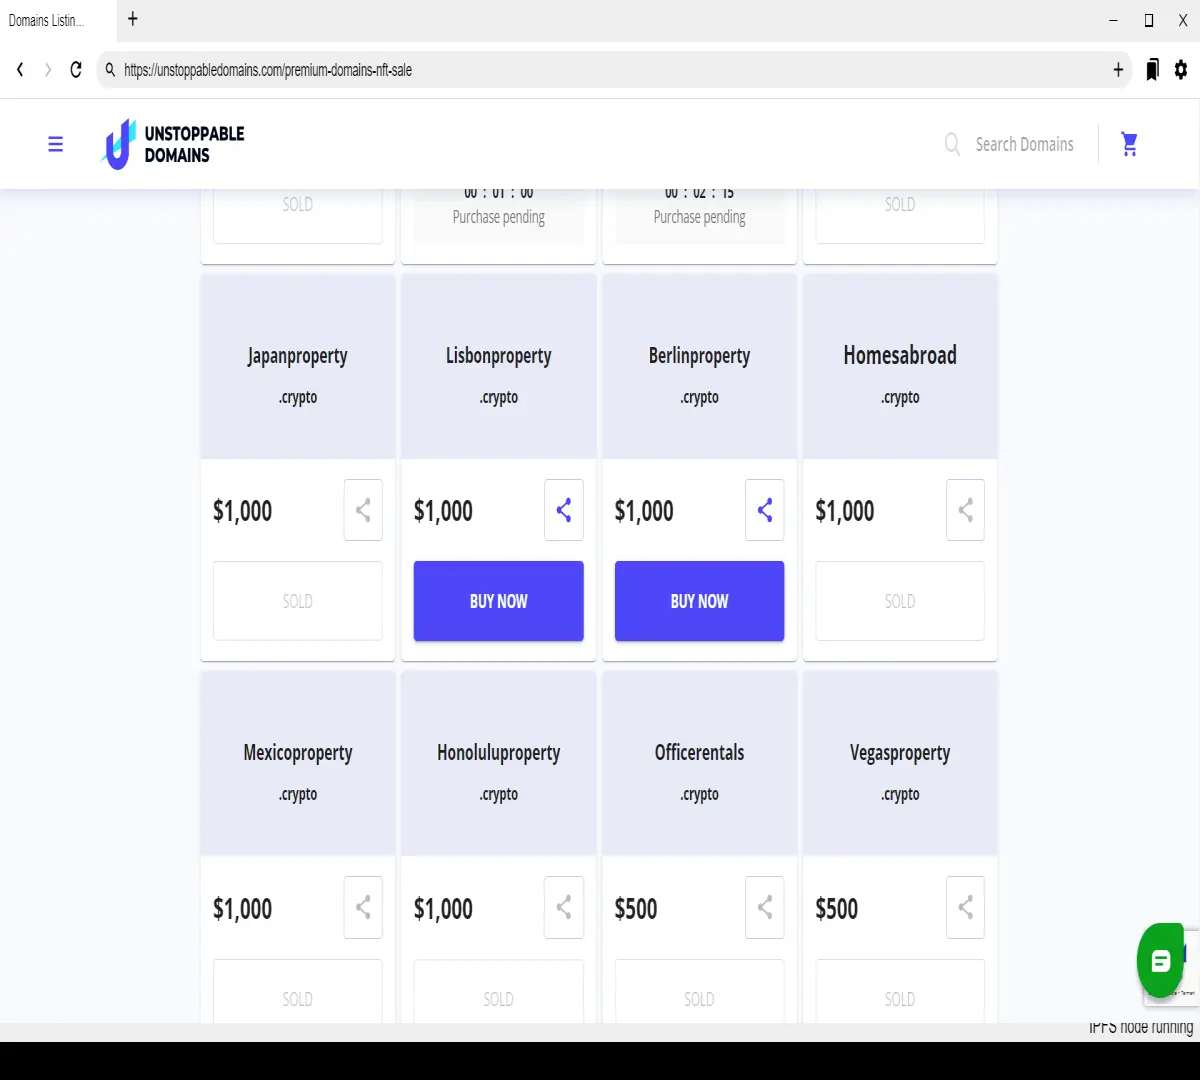Go forward in browser history
1200x1080 pixels.
(47, 70)
